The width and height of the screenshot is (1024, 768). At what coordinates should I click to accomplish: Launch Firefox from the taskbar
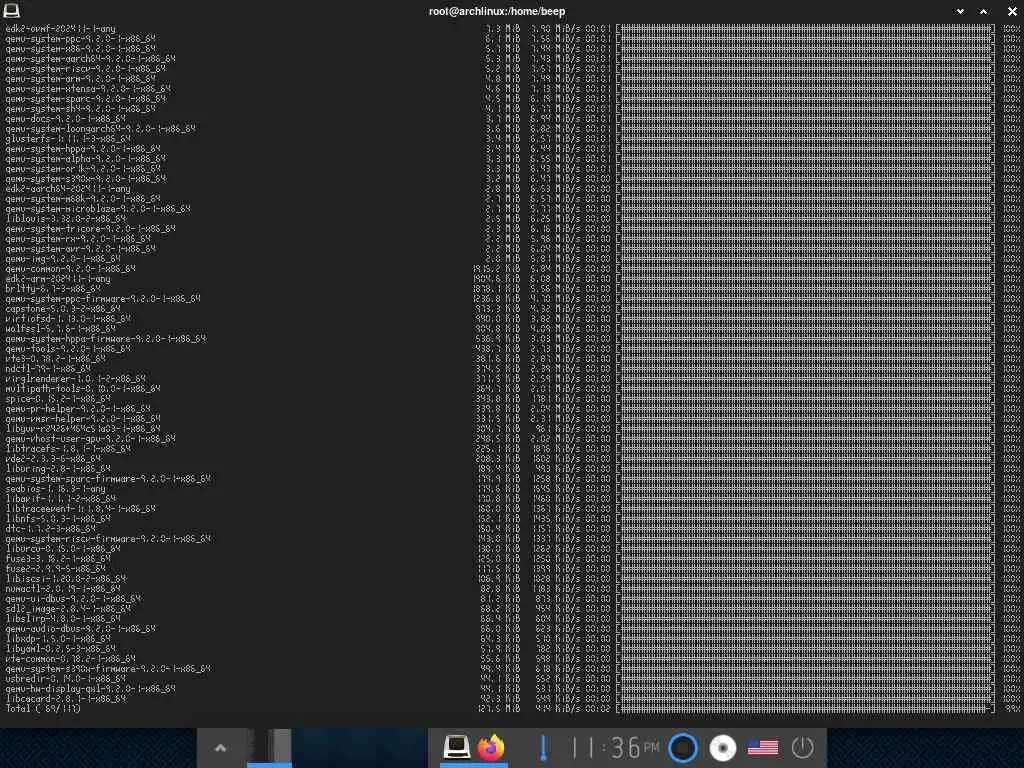pos(491,747)
